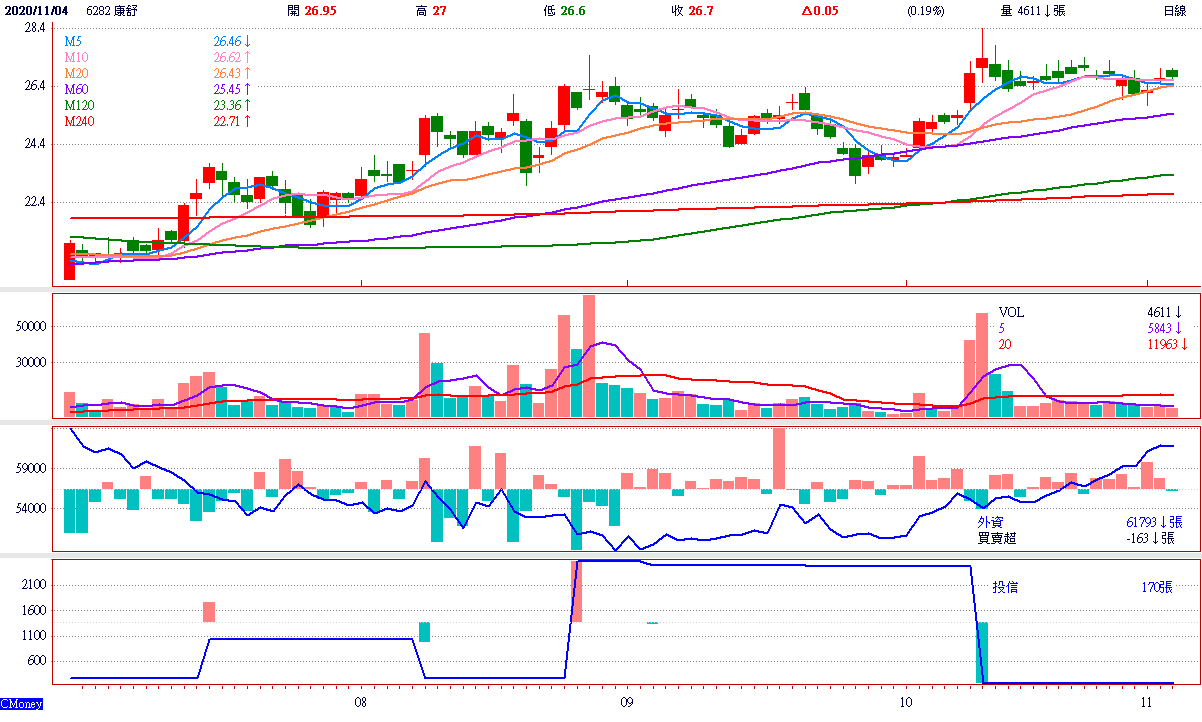This screenshot has width=1202, height=722.
Task: Select the M10 moving average legend label
Action: [76, 58]
